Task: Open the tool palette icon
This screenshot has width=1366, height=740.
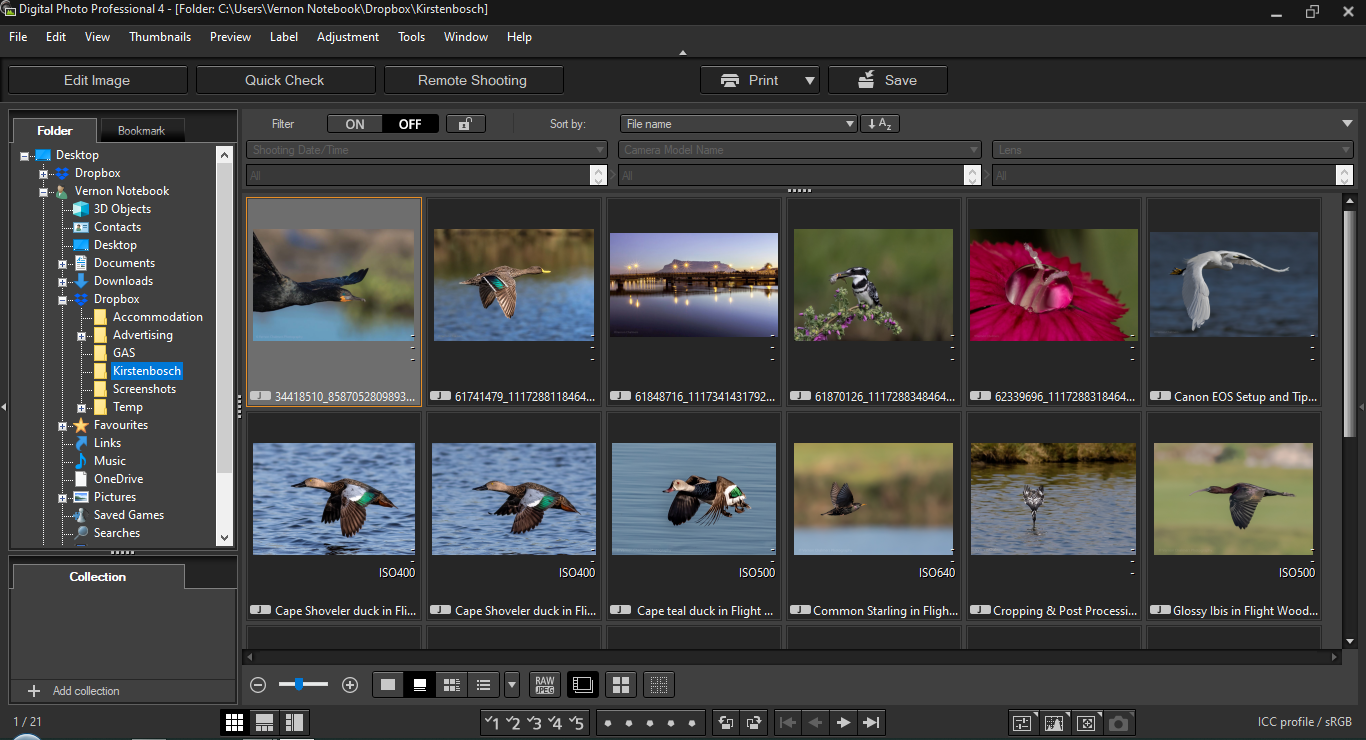Action: point(1022,723)
